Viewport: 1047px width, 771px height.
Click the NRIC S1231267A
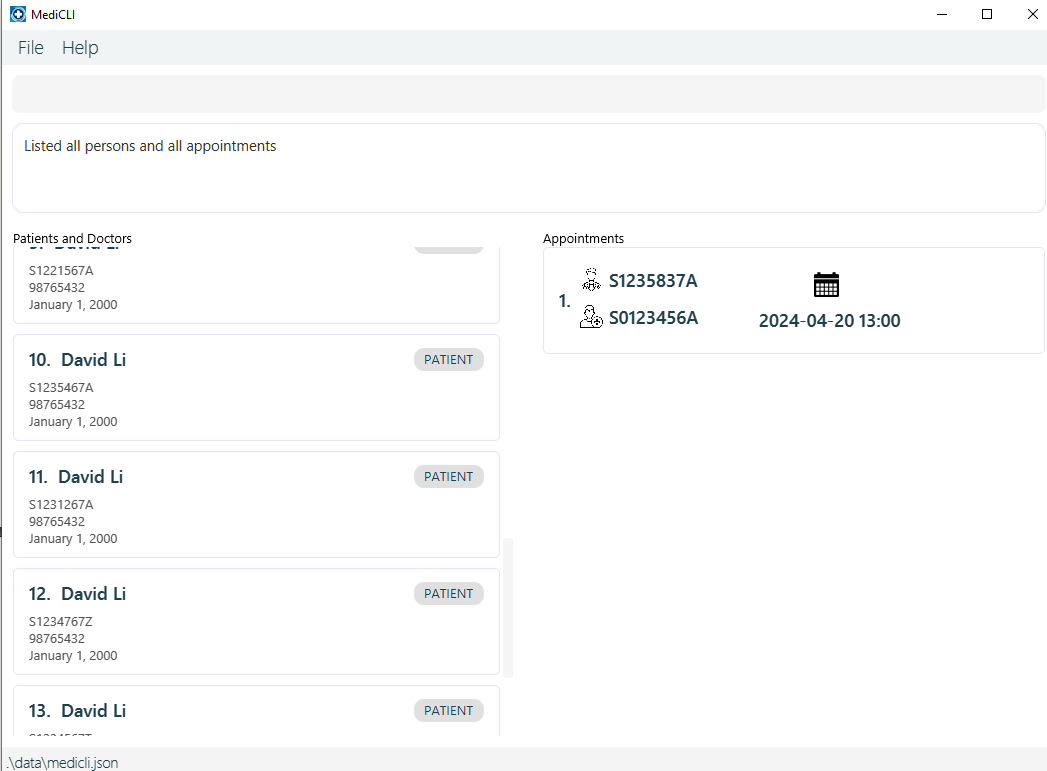(x=61, y=505)
